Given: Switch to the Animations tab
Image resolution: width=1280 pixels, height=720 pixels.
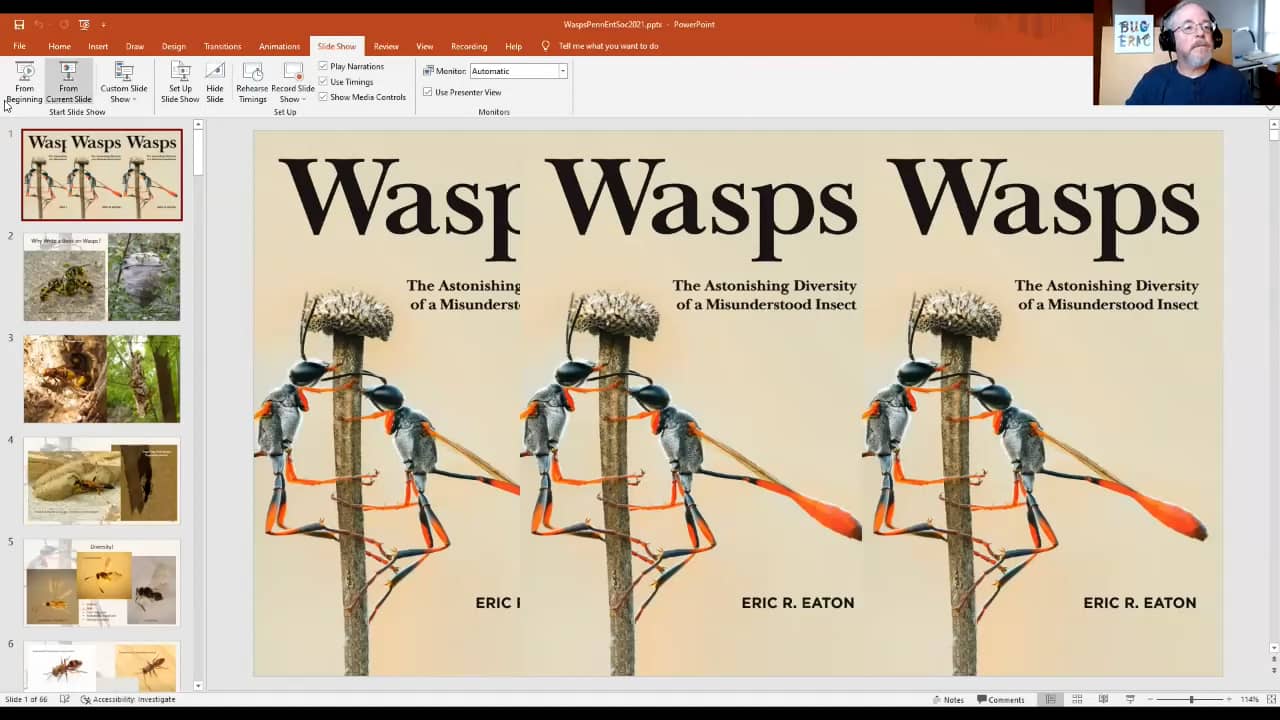Looking at the screenshot, I should pyautogui.click(x=279, y=46).
